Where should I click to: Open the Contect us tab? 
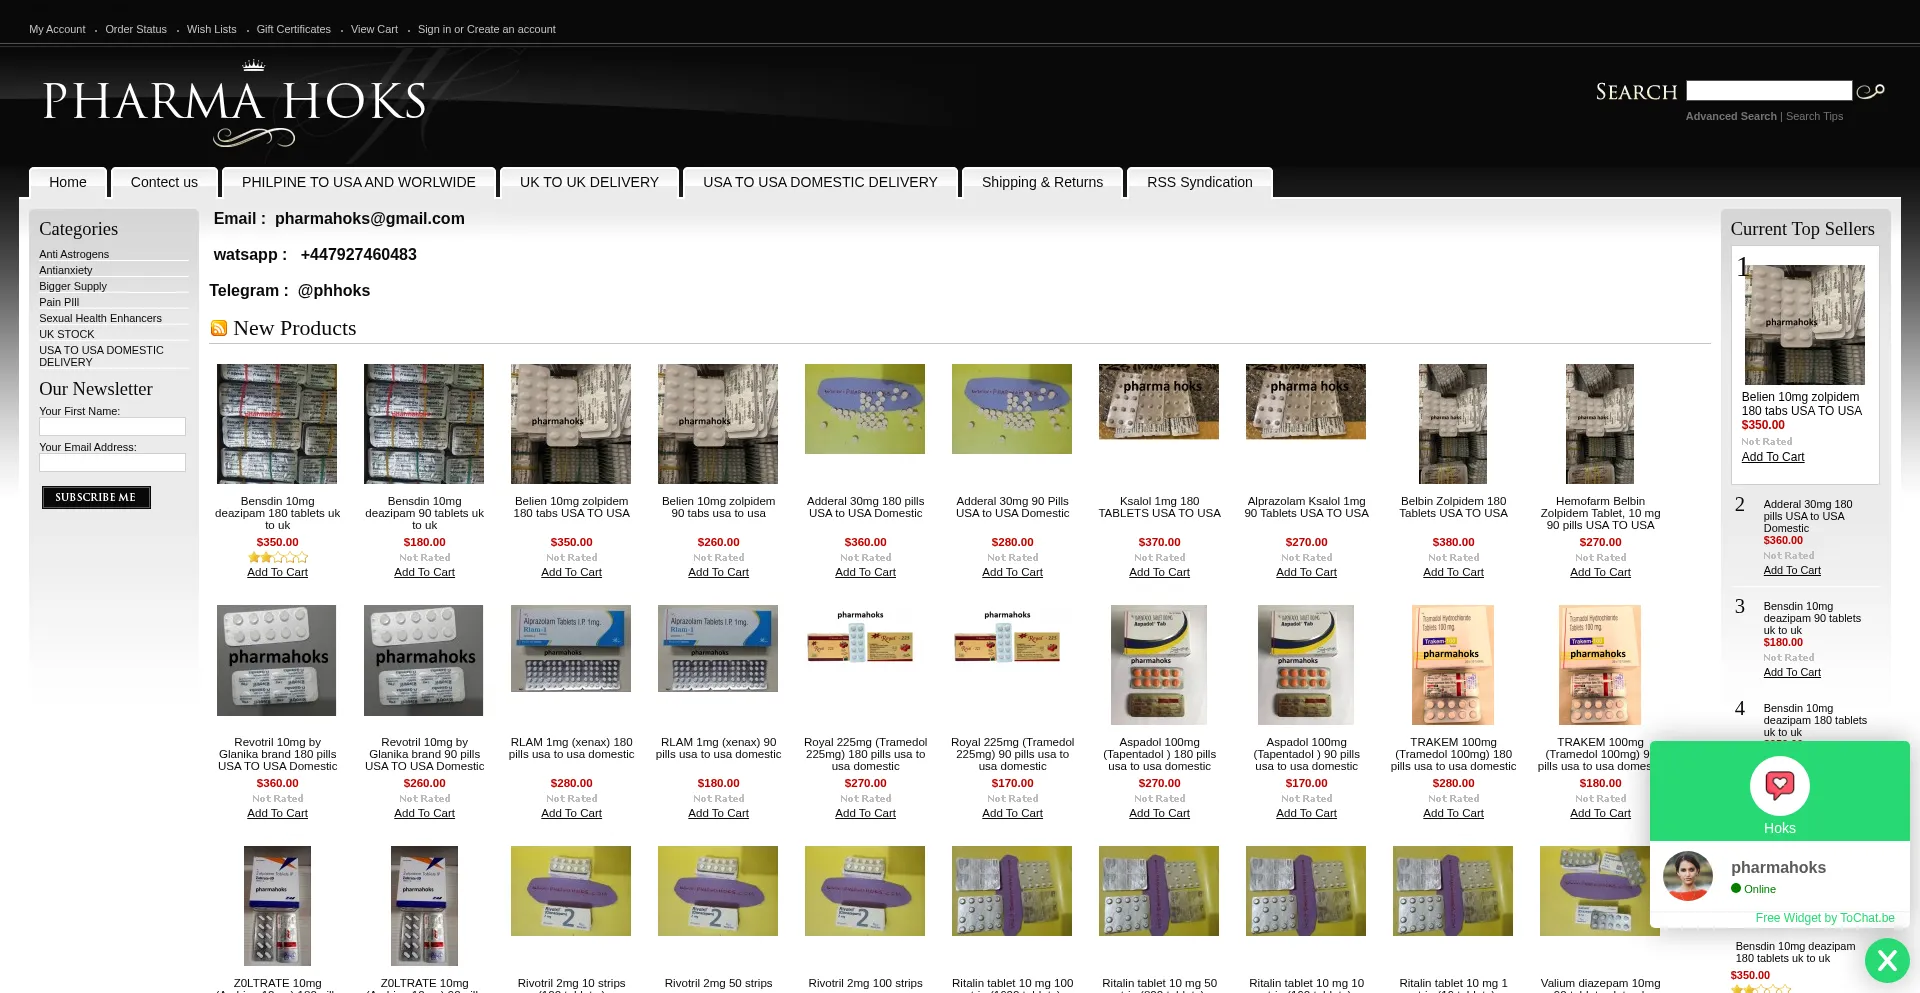tap(164, 182)
